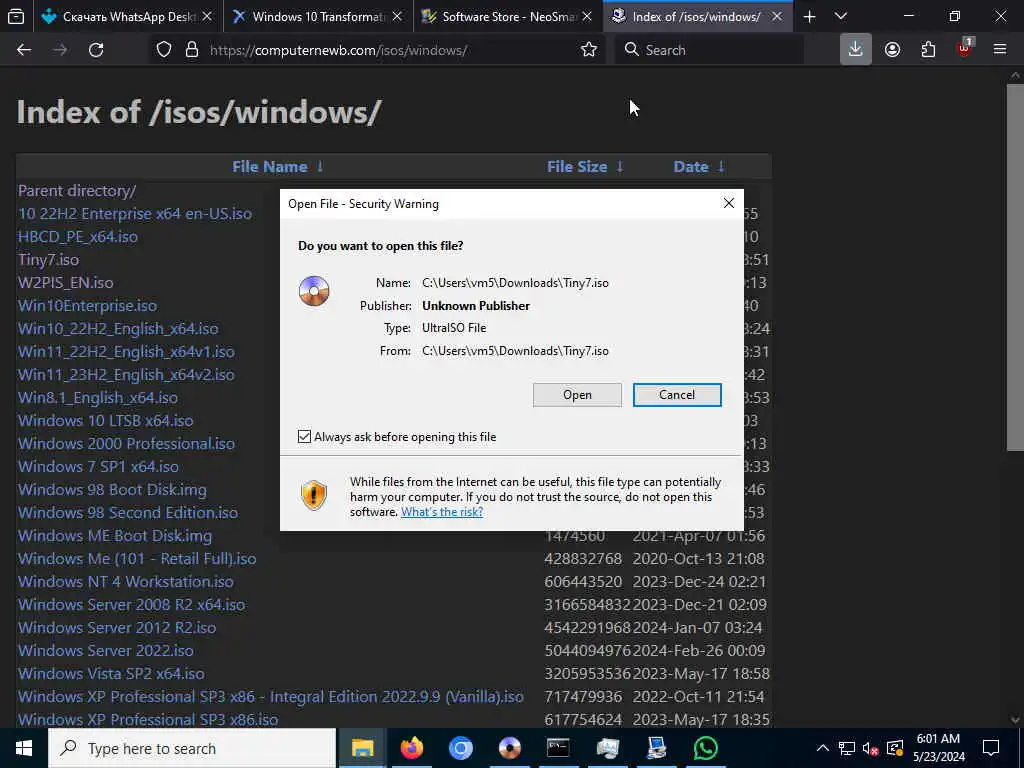
Task: Open the What's the risk? link
Action: [442, 511]
